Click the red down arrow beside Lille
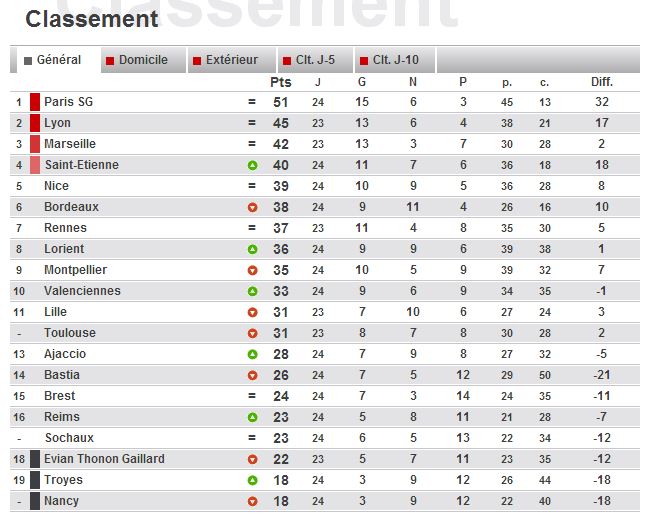The image size is (647, 524). [253, 312]
